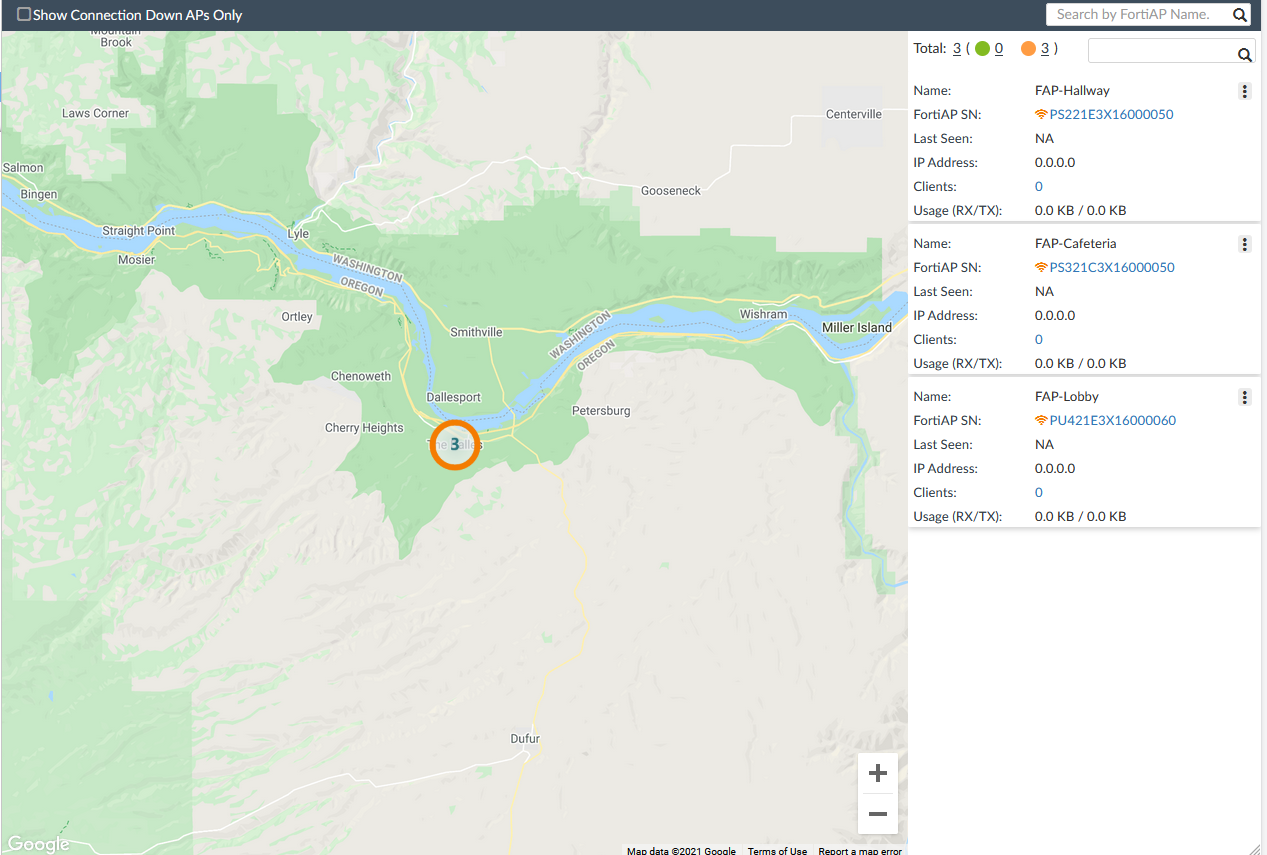Image resolution: width=1267 pixels, height=855 pixels.
Task: Click the orange cluster marker with 3 APs
Action: [x=455, y=445]
